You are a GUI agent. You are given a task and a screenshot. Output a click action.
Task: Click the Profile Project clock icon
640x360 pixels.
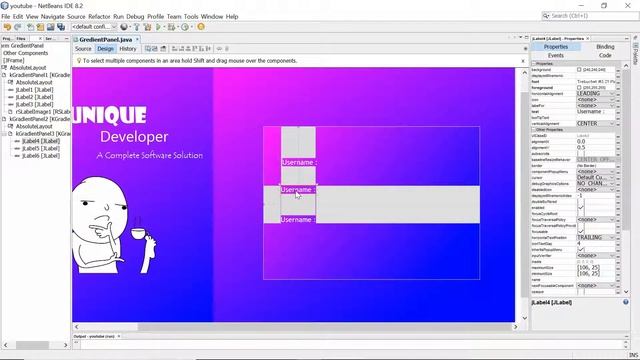click(185, 27)
